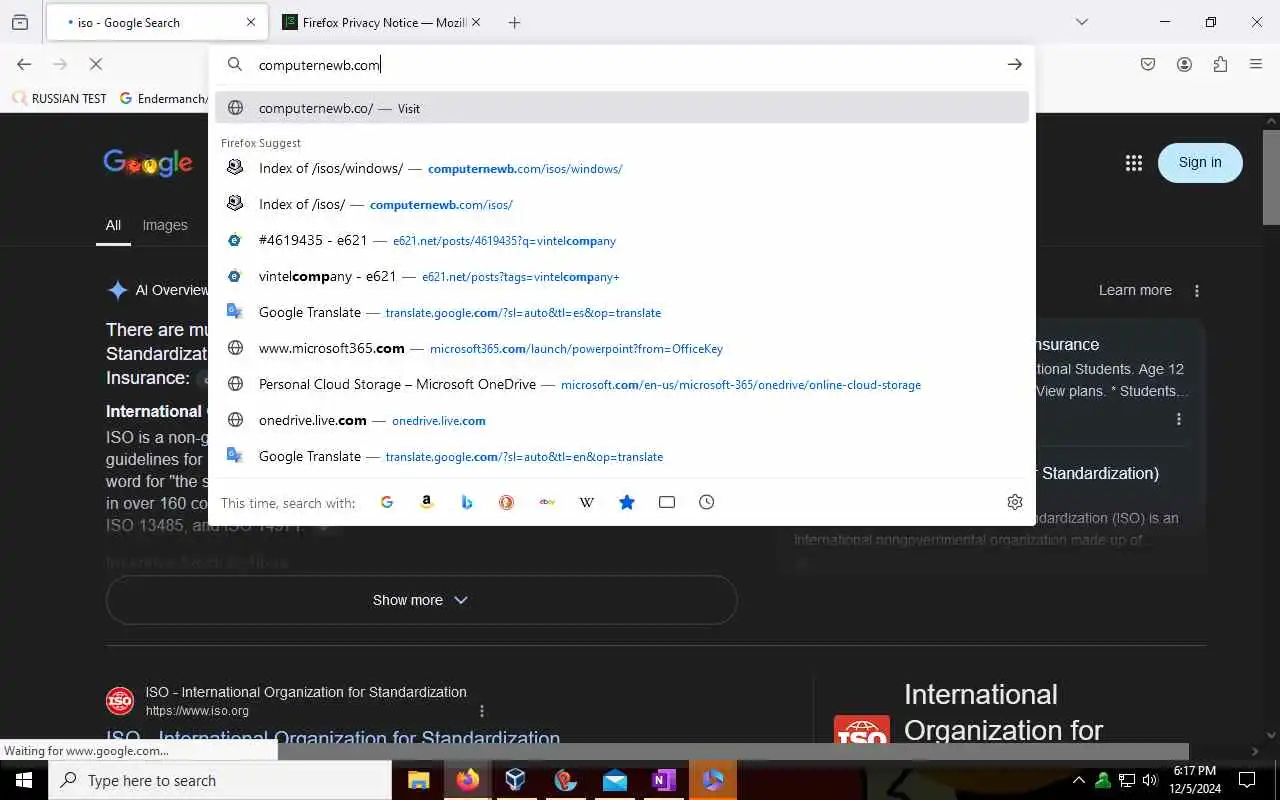Click the address bar text field
Viewport: 1280px width, 800px height.
pos(620,64)
